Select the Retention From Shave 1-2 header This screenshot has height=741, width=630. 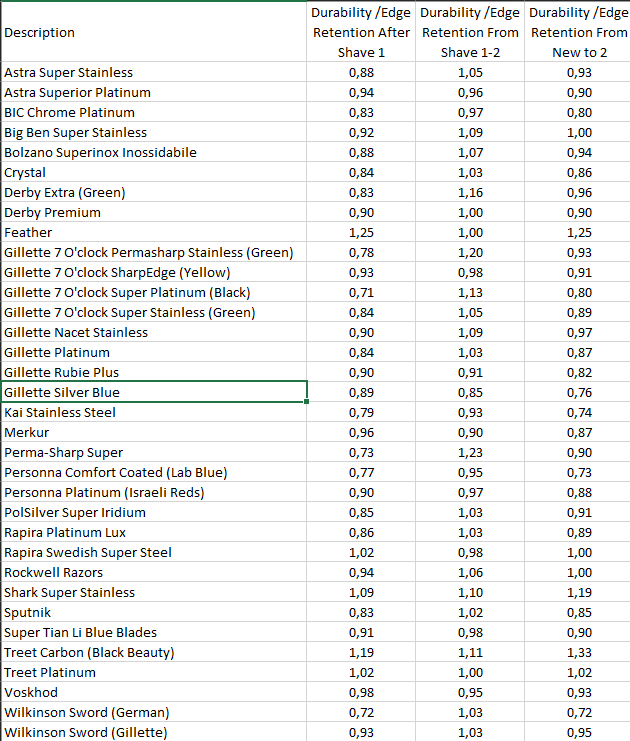[470, 32]
